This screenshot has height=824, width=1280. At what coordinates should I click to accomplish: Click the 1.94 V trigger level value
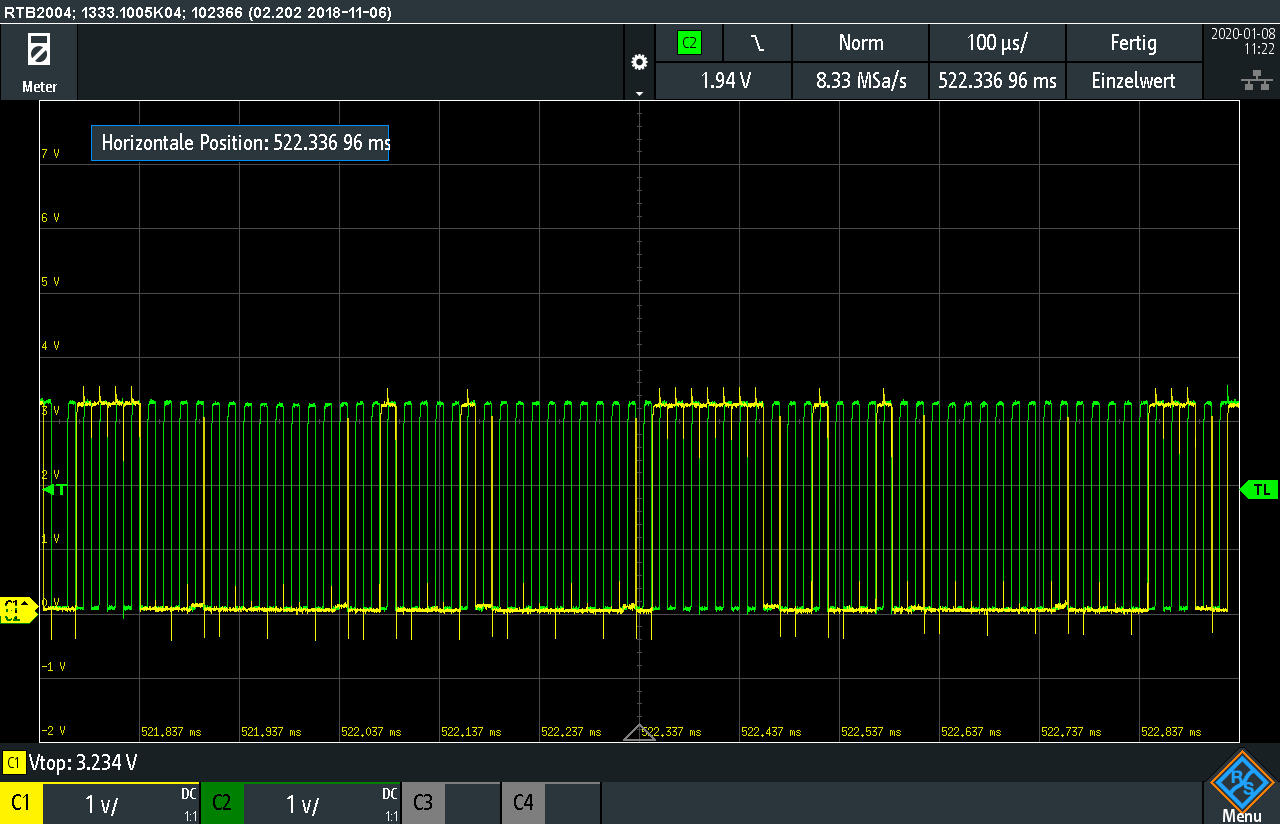pyautogui.click(x=725, y=81)
